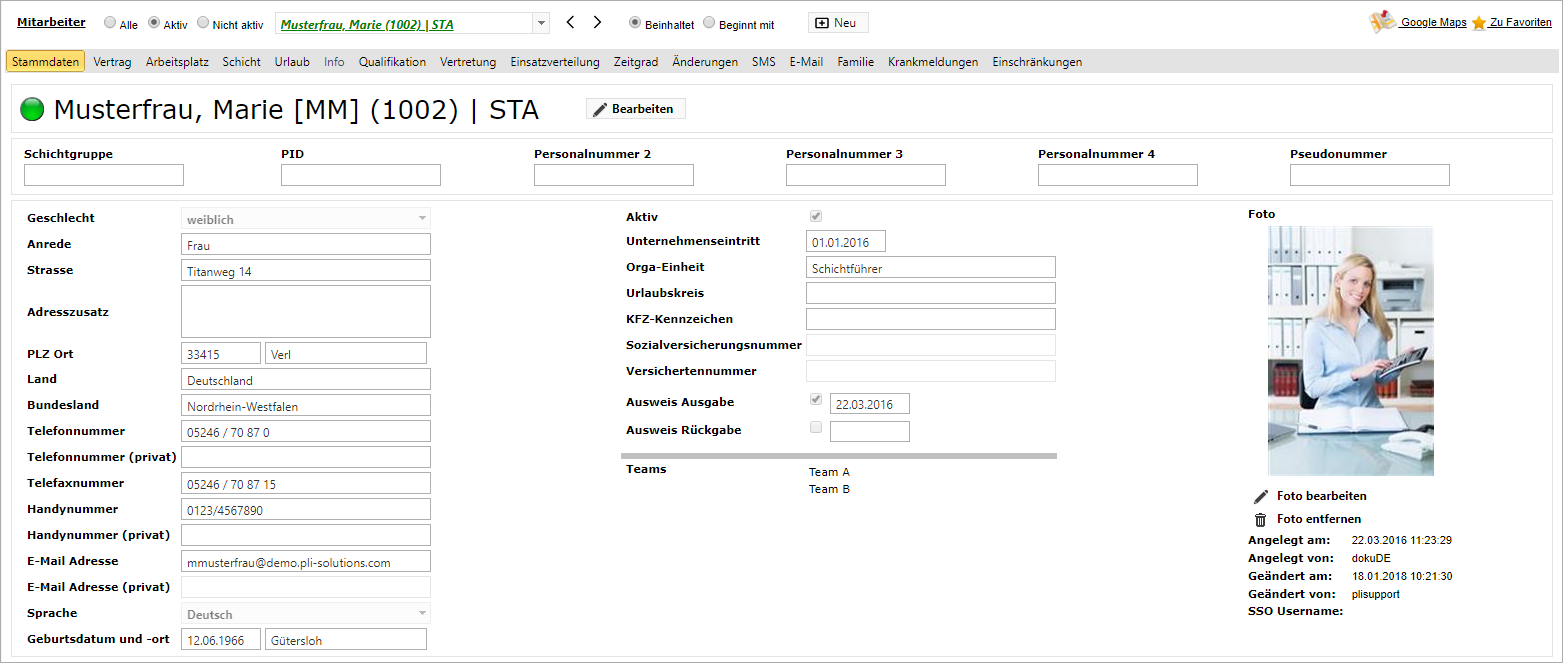Toggle the Aktiv checkbox
Viewport: 1563px width, 663px height.
pyautogui.click(x=816, y=216)
